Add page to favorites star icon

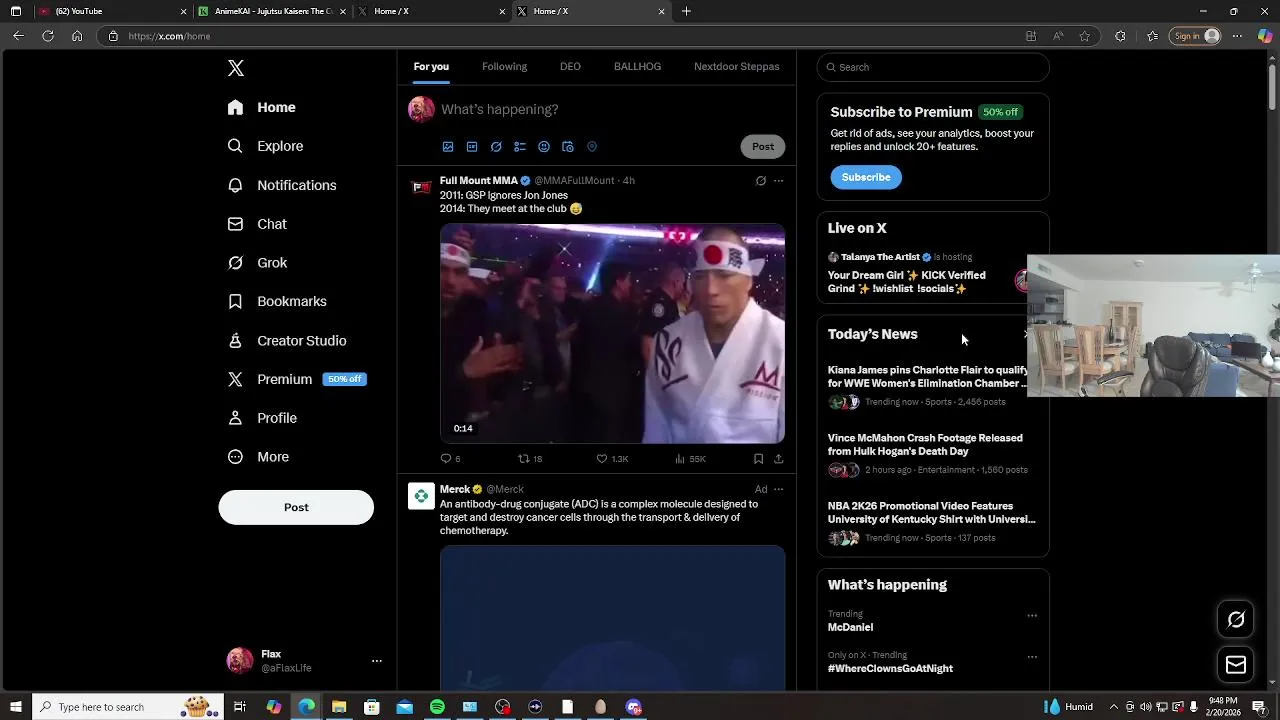[x=1085, y=36]
